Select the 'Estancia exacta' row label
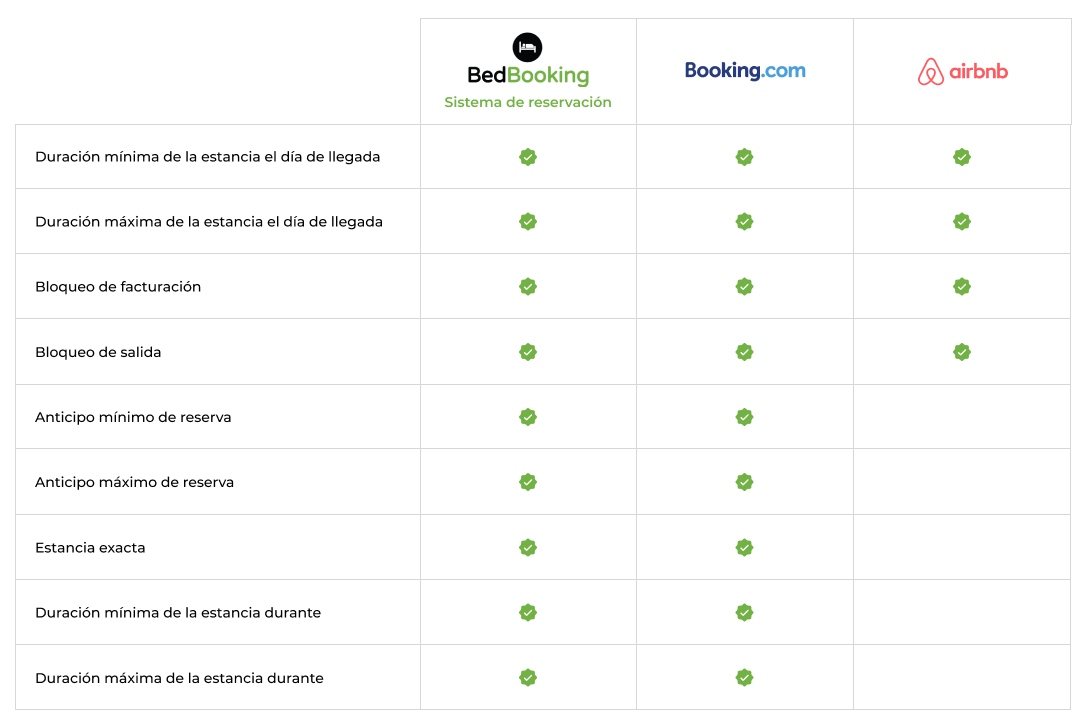The width and height of the screenshot is (1087, 728). tap(90, 548)
